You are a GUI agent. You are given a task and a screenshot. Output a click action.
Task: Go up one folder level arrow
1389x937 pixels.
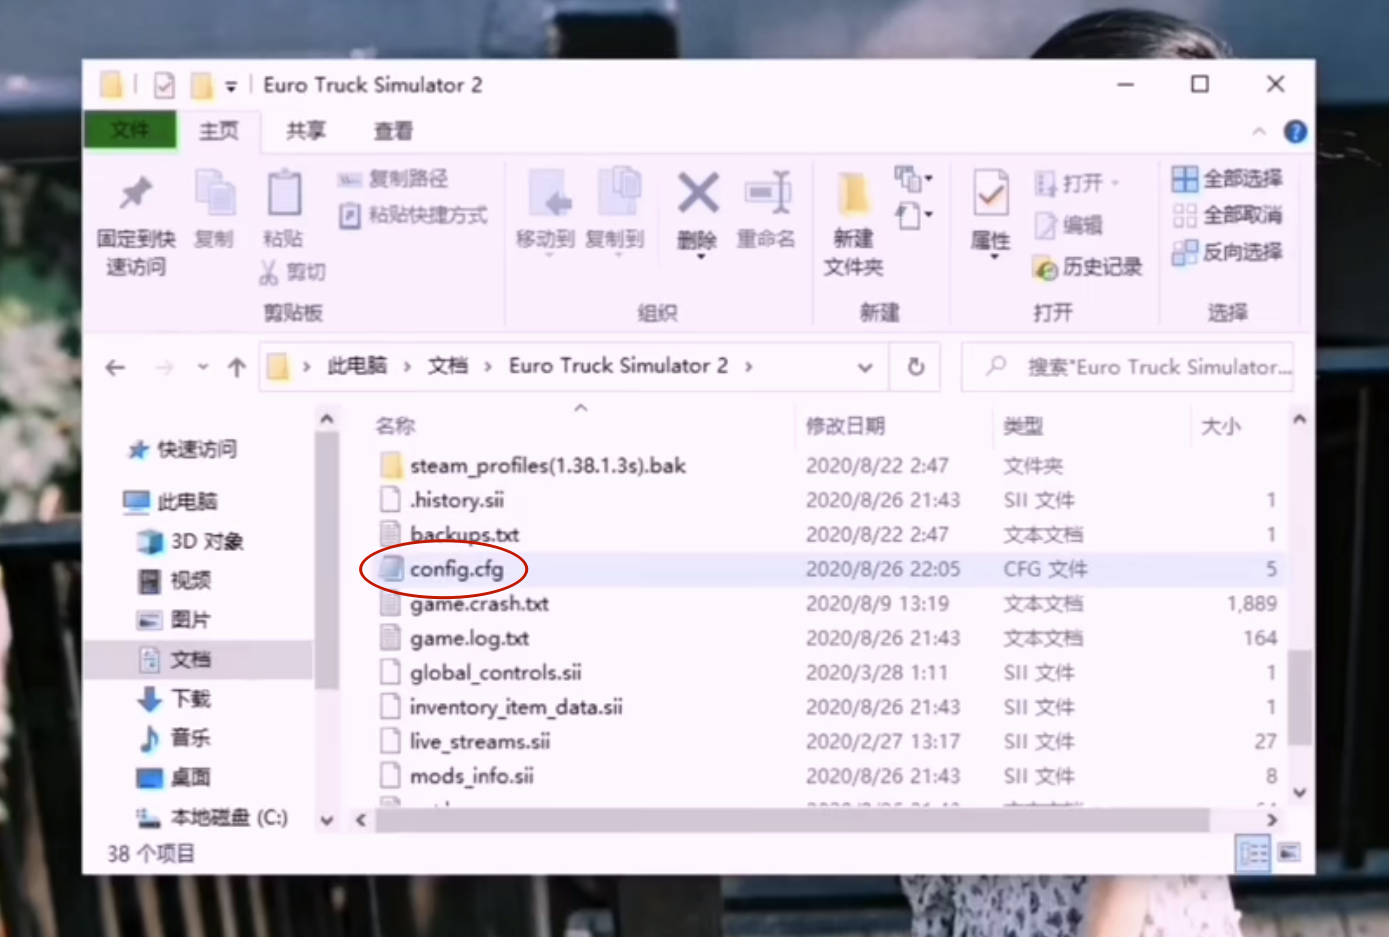click(x=236, y=368)
